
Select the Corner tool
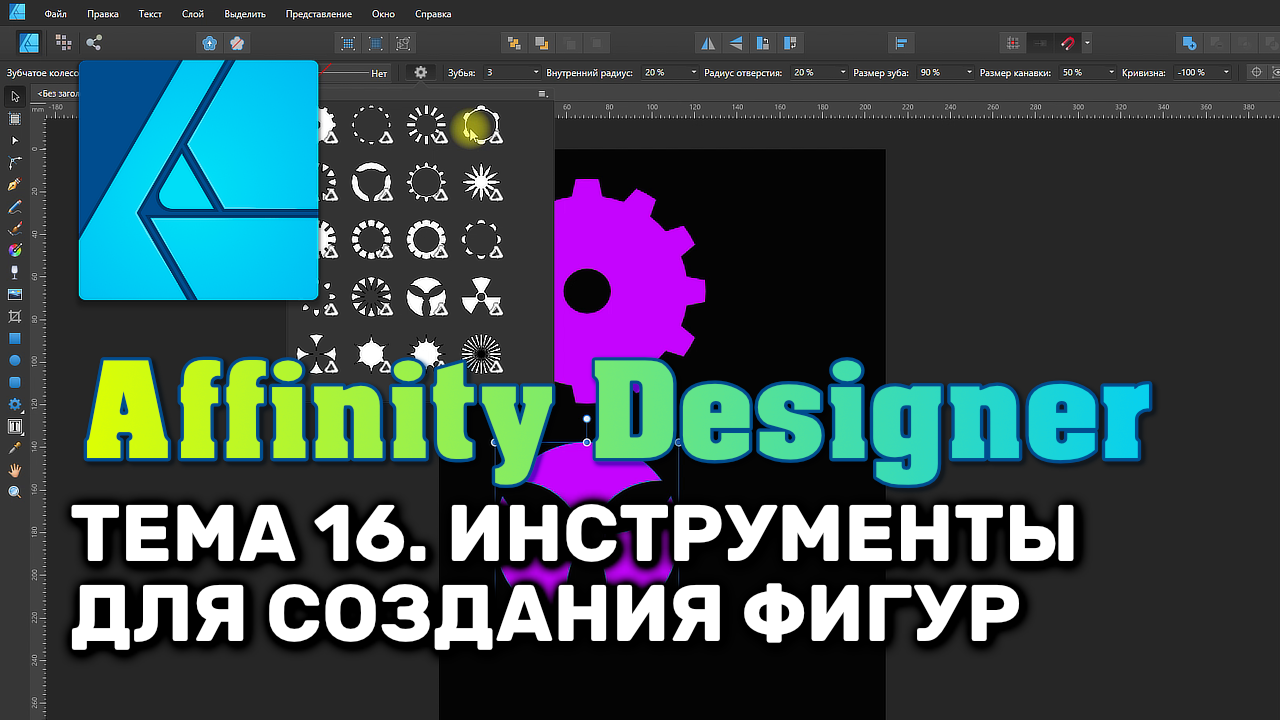[15, 163]
